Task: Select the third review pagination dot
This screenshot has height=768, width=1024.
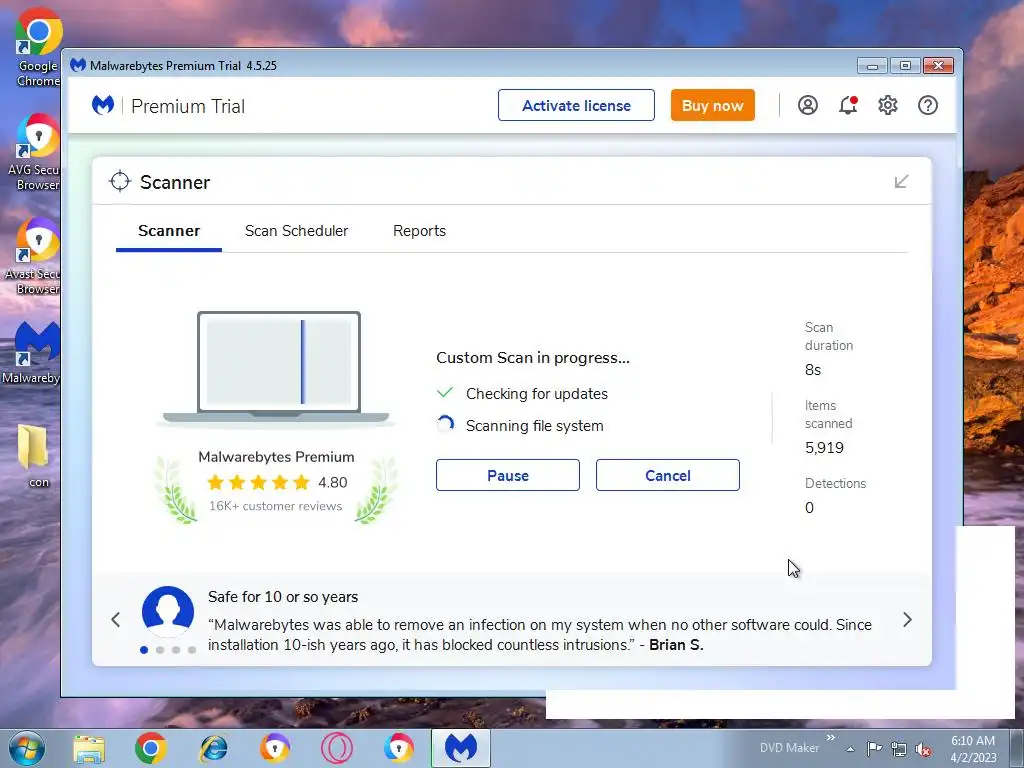Action: coord(176,650)
